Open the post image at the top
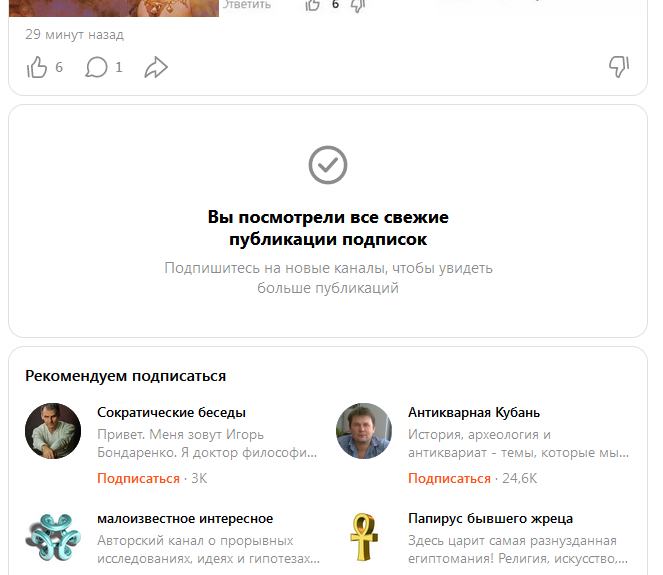The height and width of the screenshot is (575, 663). 114,8
